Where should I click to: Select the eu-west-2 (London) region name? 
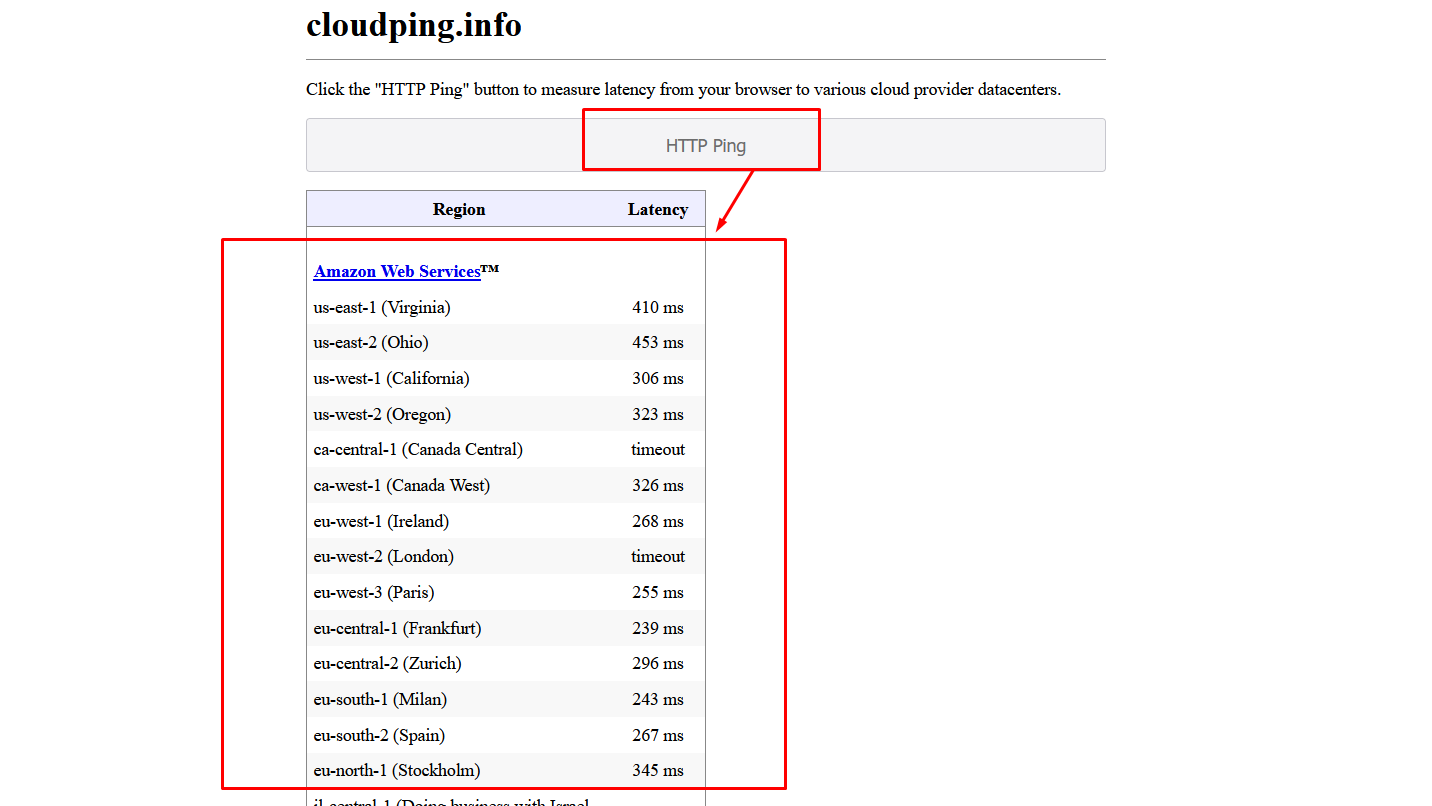pos(384,556)
